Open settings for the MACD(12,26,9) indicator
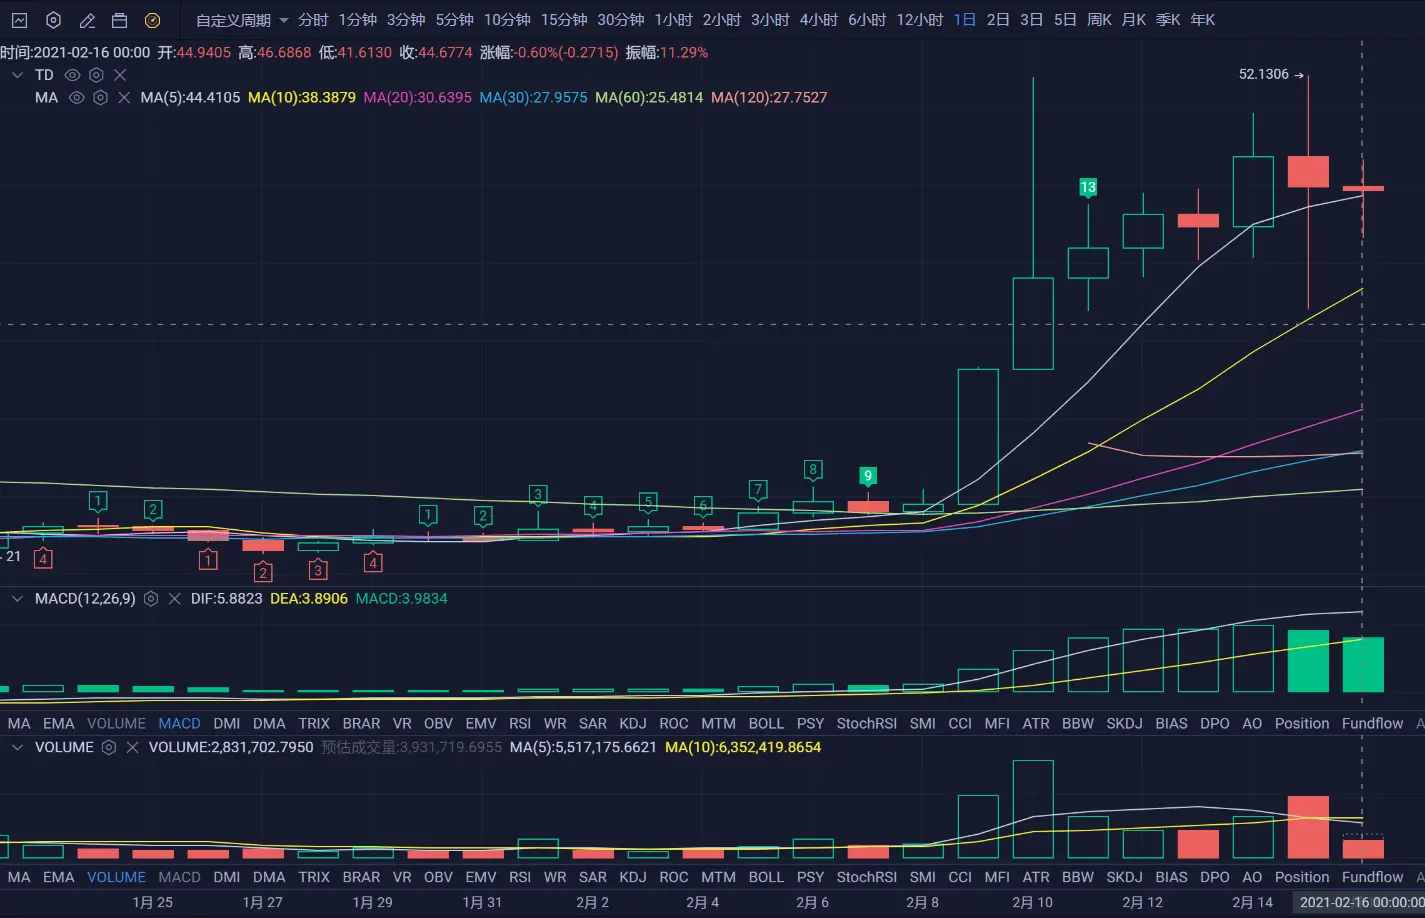1425x918 pixels. 151,599
